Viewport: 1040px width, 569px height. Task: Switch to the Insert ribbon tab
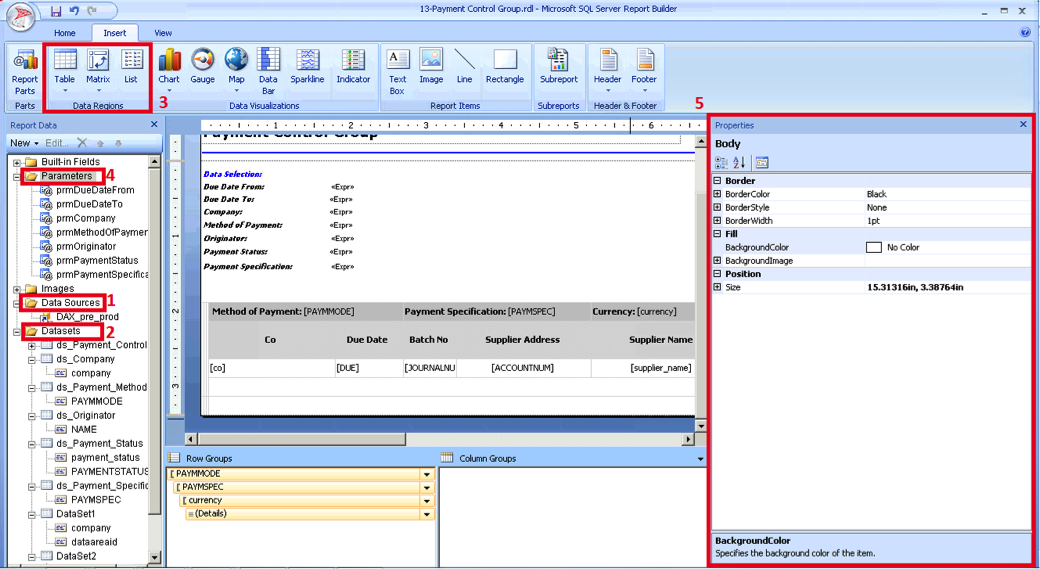coord(115,32)
